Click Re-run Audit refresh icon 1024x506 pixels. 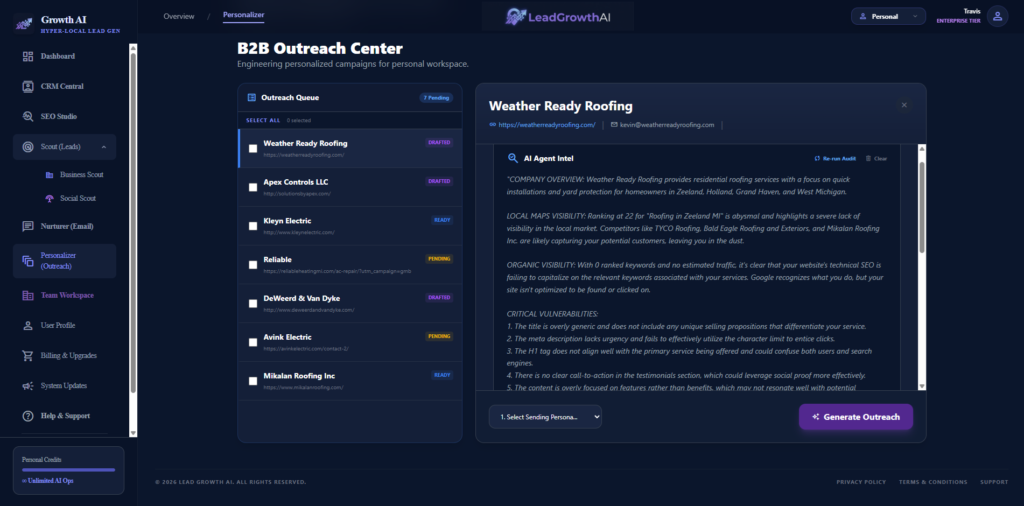coord(817,159)
